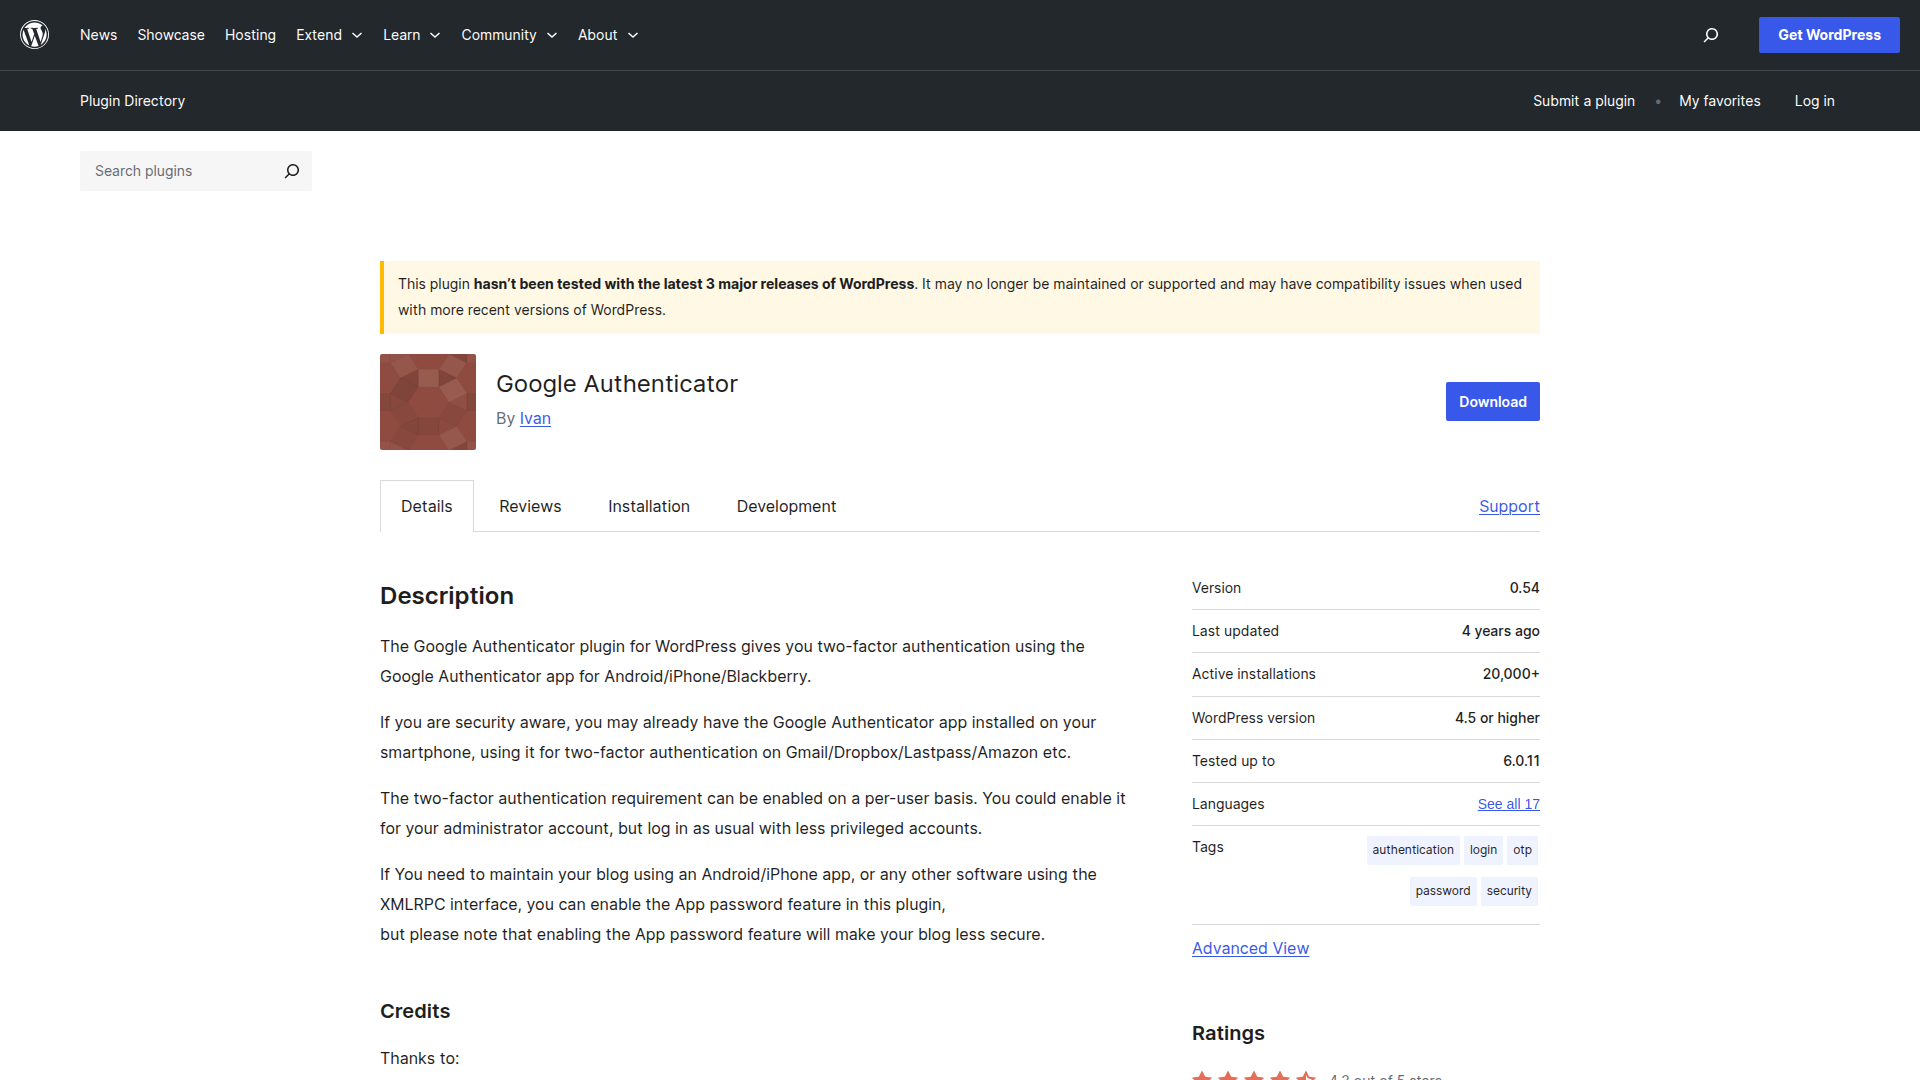This screenshot has width=1920, height=1080.
Task: Switch to the Installation tab
Action: 649,506
